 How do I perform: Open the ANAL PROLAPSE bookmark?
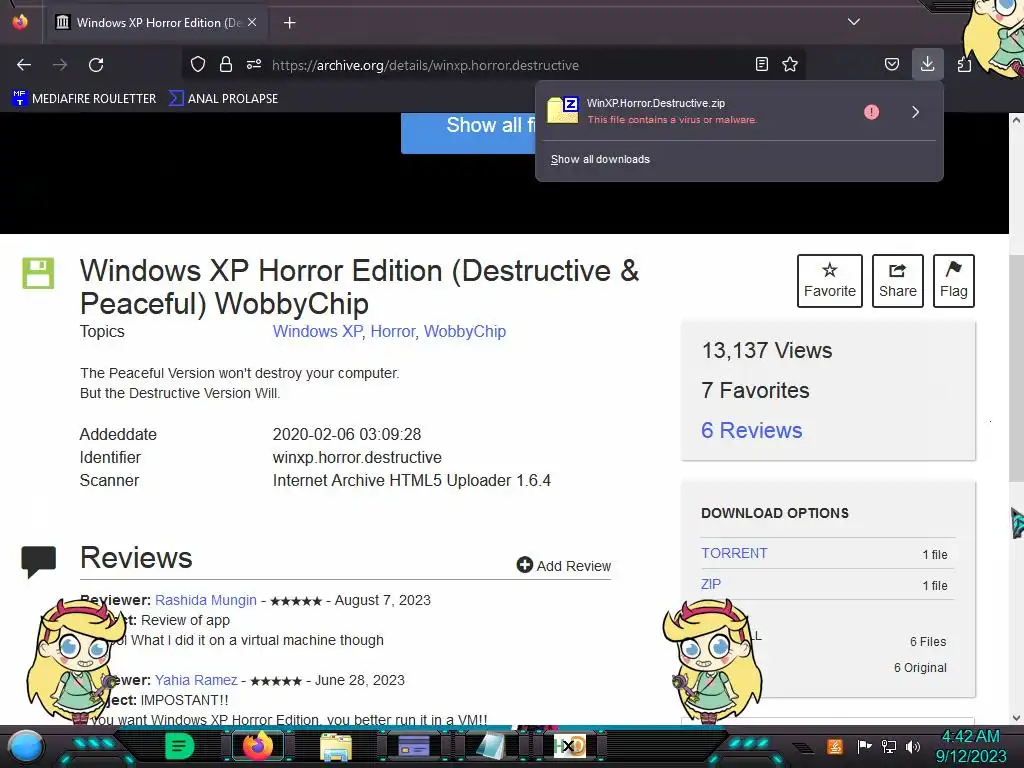point(223,99)
